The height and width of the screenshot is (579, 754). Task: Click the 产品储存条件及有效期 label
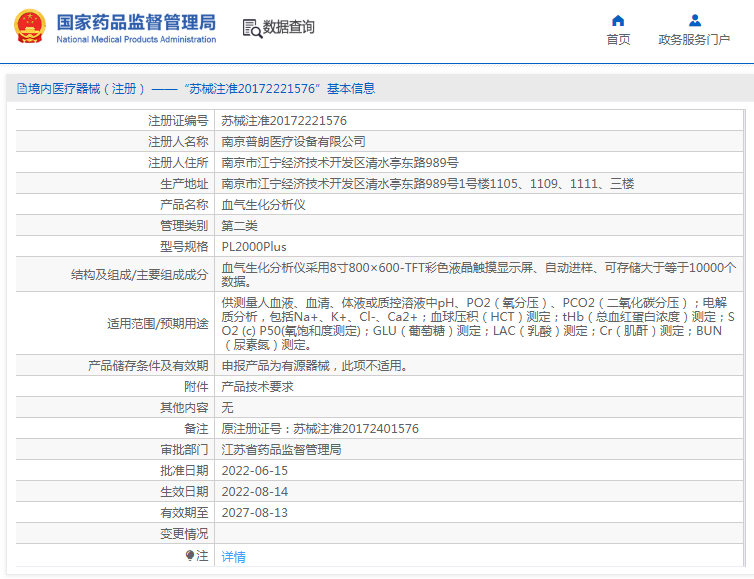148,365
